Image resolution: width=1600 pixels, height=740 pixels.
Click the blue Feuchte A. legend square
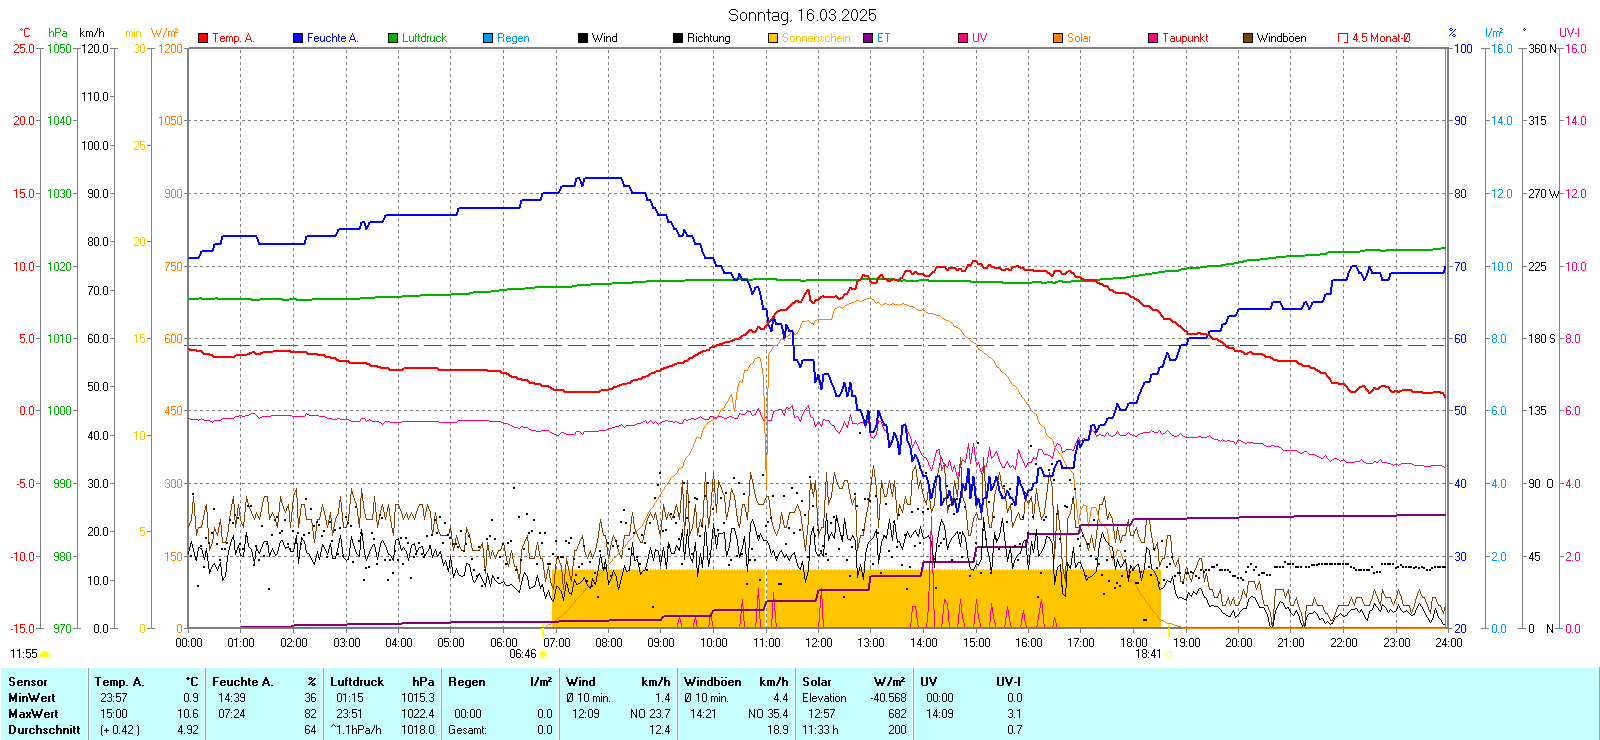(x=298, y=38)
